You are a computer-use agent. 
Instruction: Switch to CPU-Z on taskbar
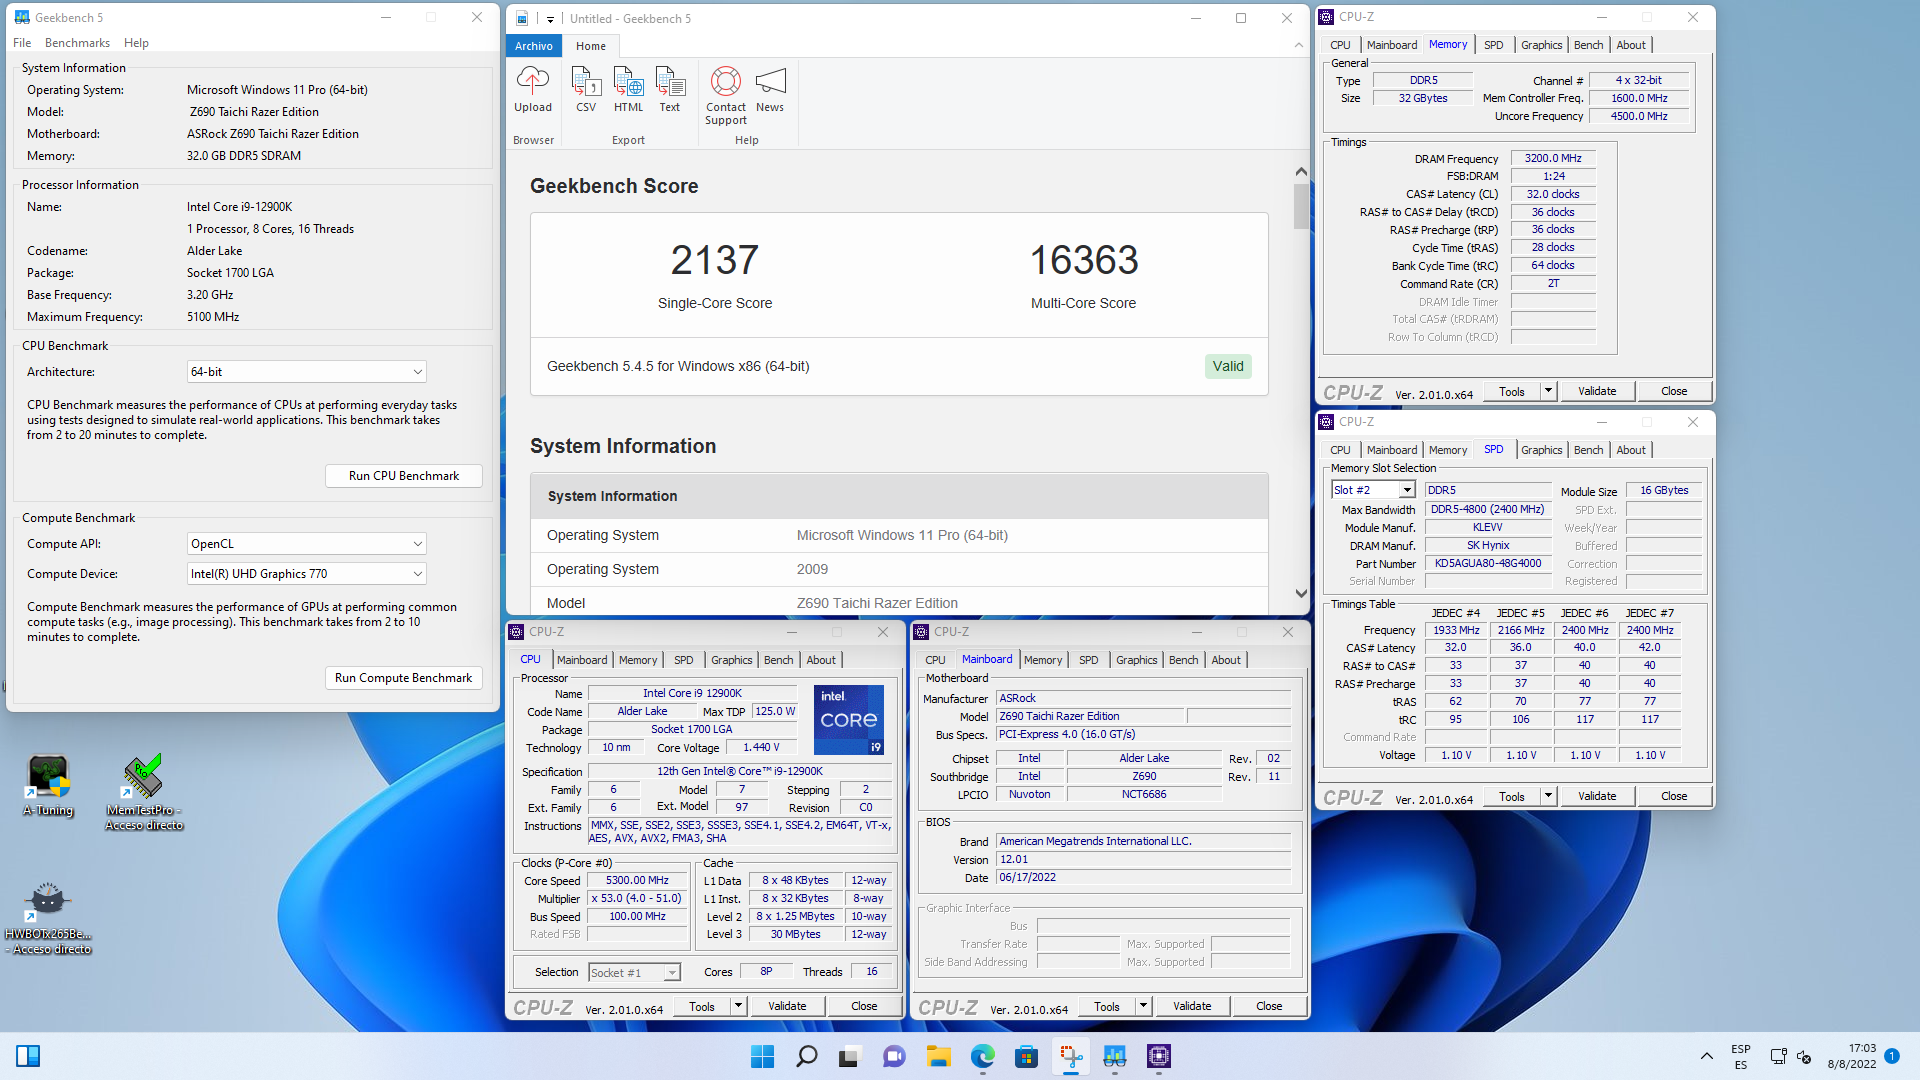click(1158, 1056)
